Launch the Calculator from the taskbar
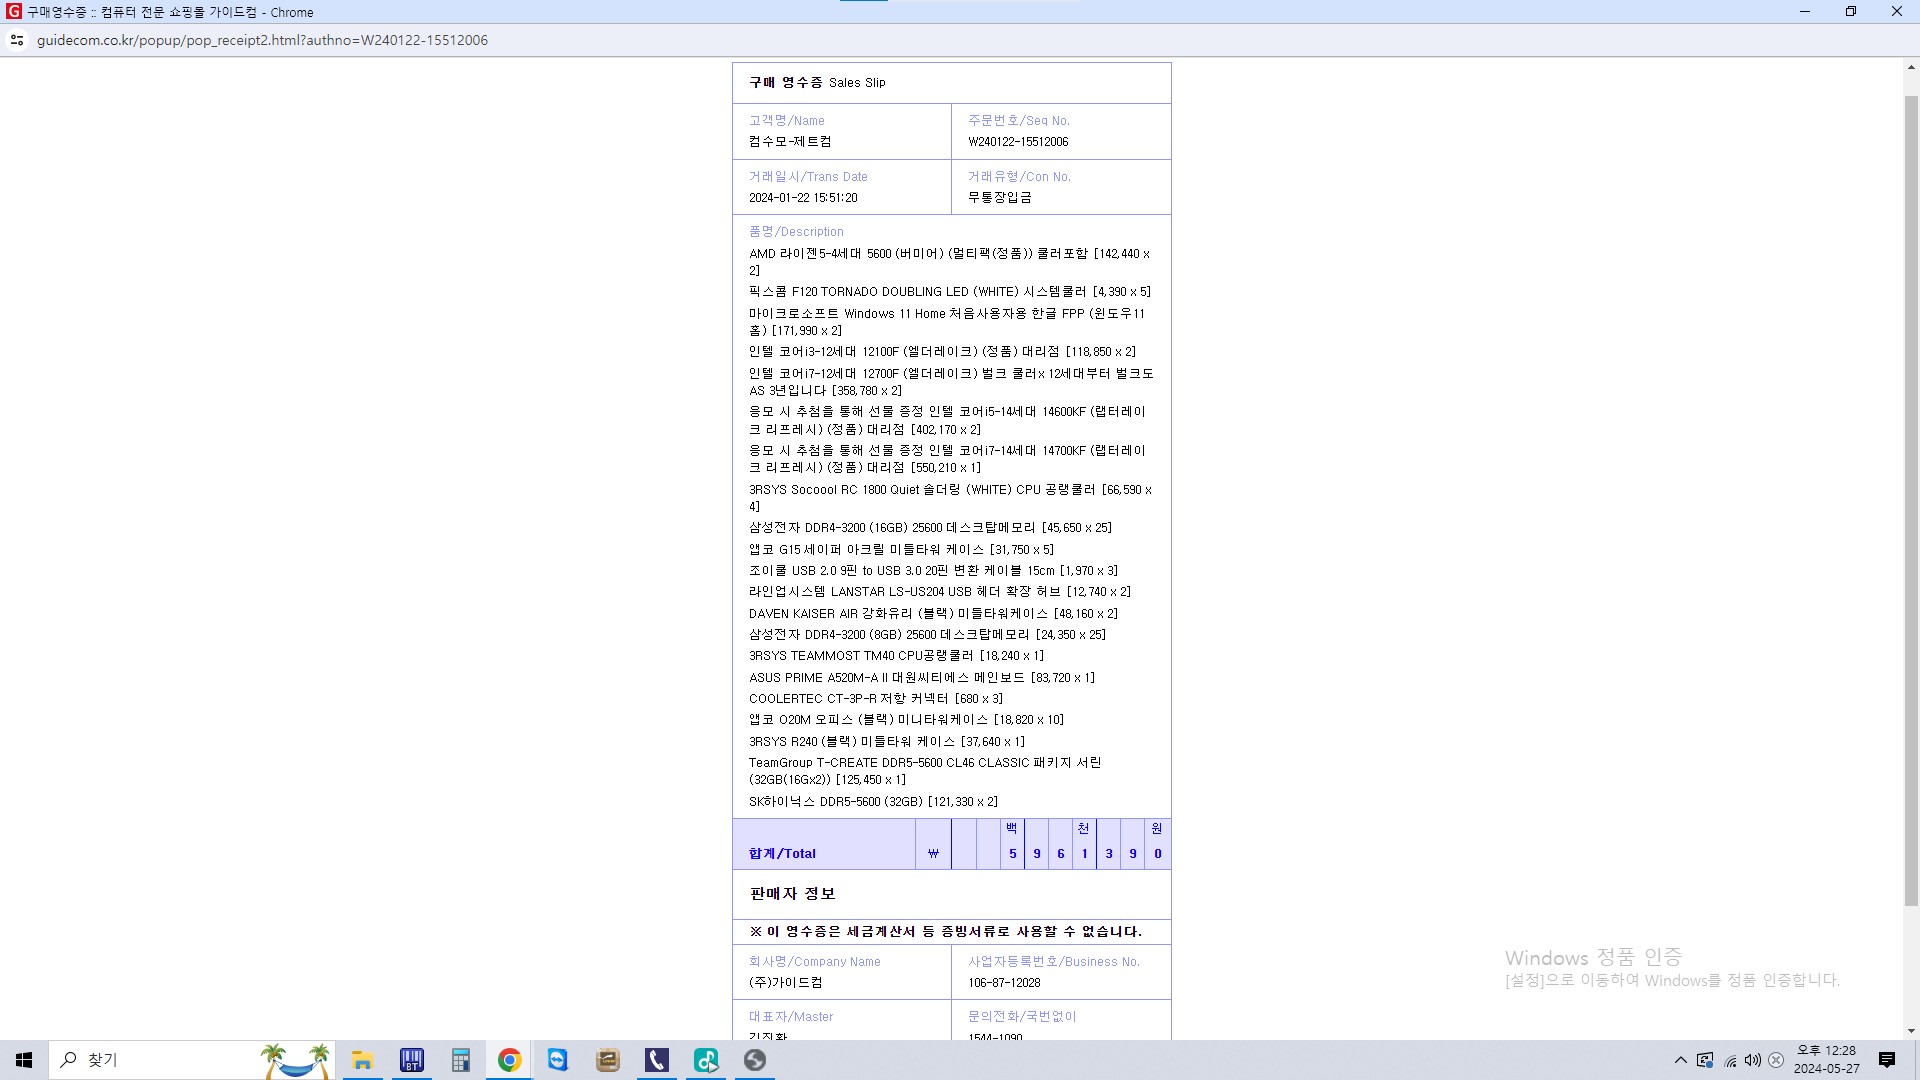 click(x=460, y=1060)
